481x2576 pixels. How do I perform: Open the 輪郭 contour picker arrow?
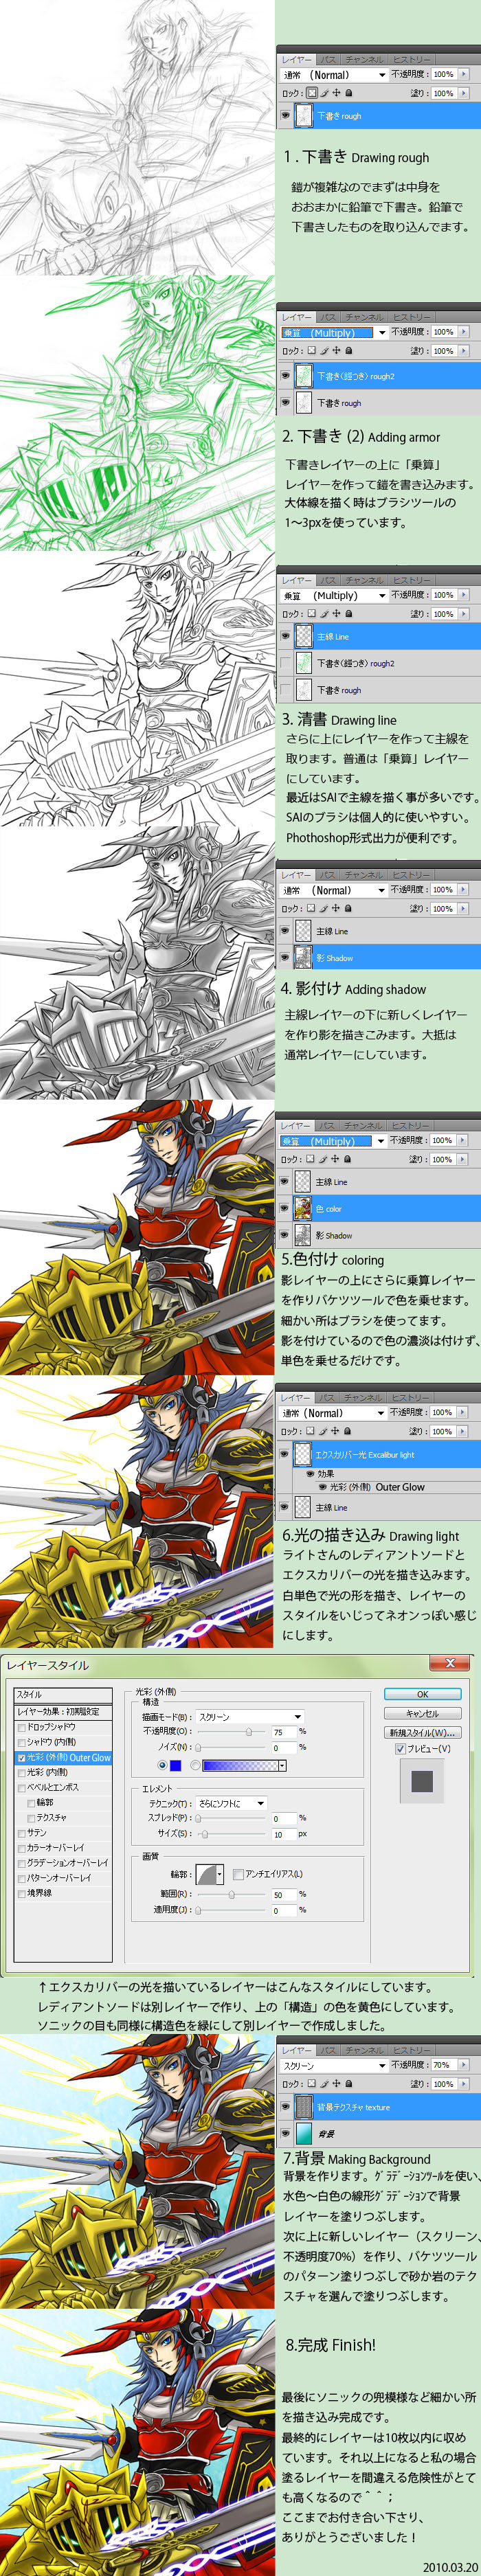221,1874
